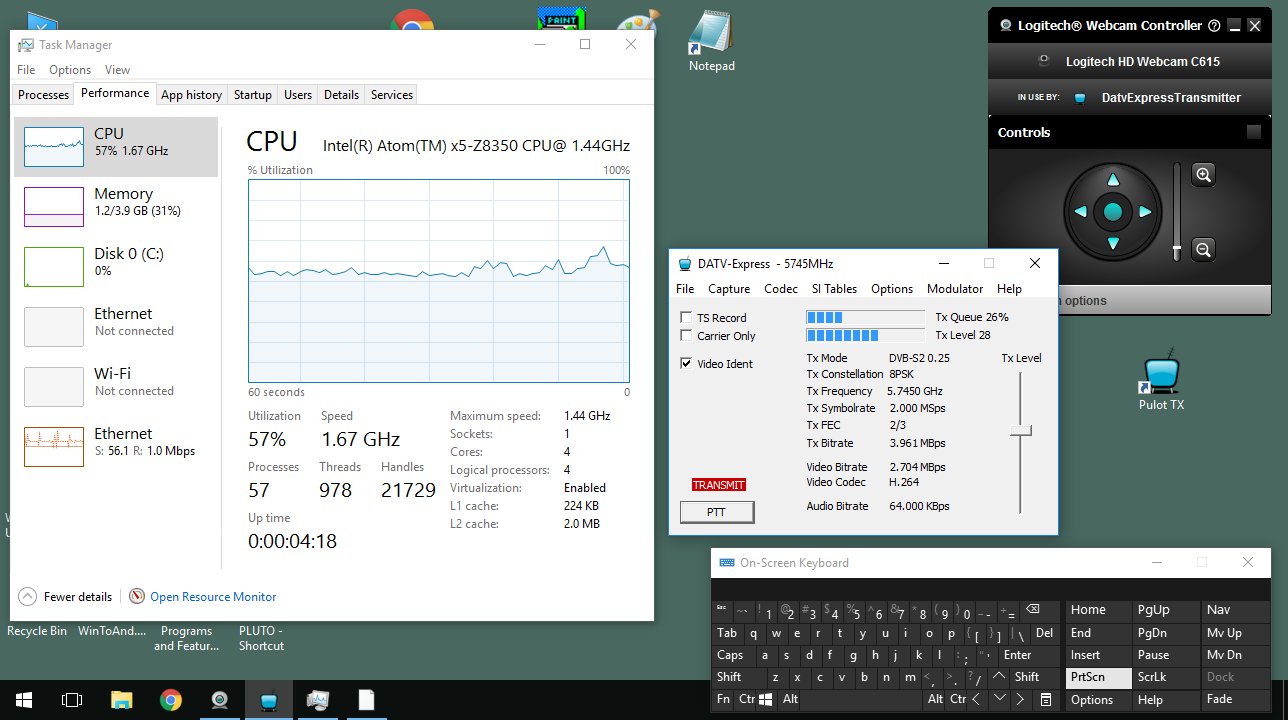Image resolution: width=1288 pixels, height=720 pixels.
Task: Switch to the webcam app on the taskbar
Action: 219,700
